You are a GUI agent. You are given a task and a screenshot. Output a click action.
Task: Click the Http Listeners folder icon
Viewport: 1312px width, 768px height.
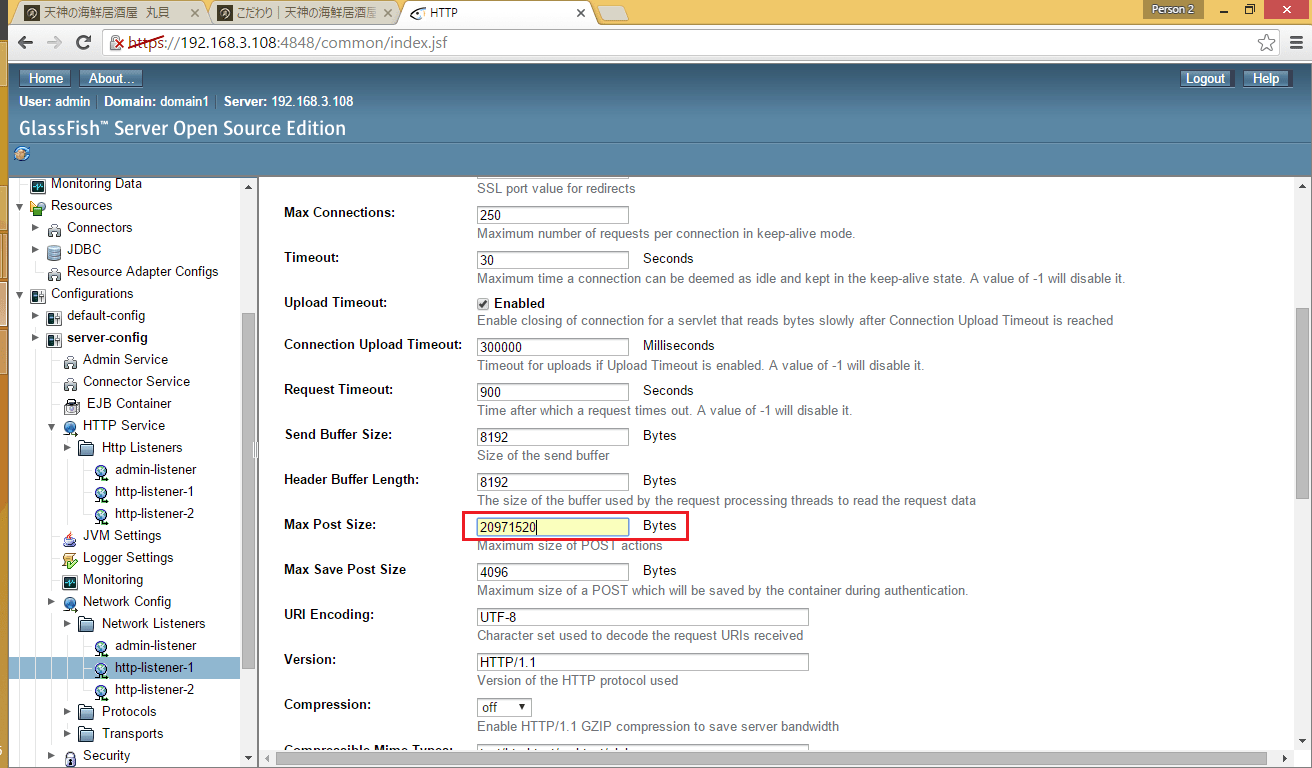(x=86, y=448)
